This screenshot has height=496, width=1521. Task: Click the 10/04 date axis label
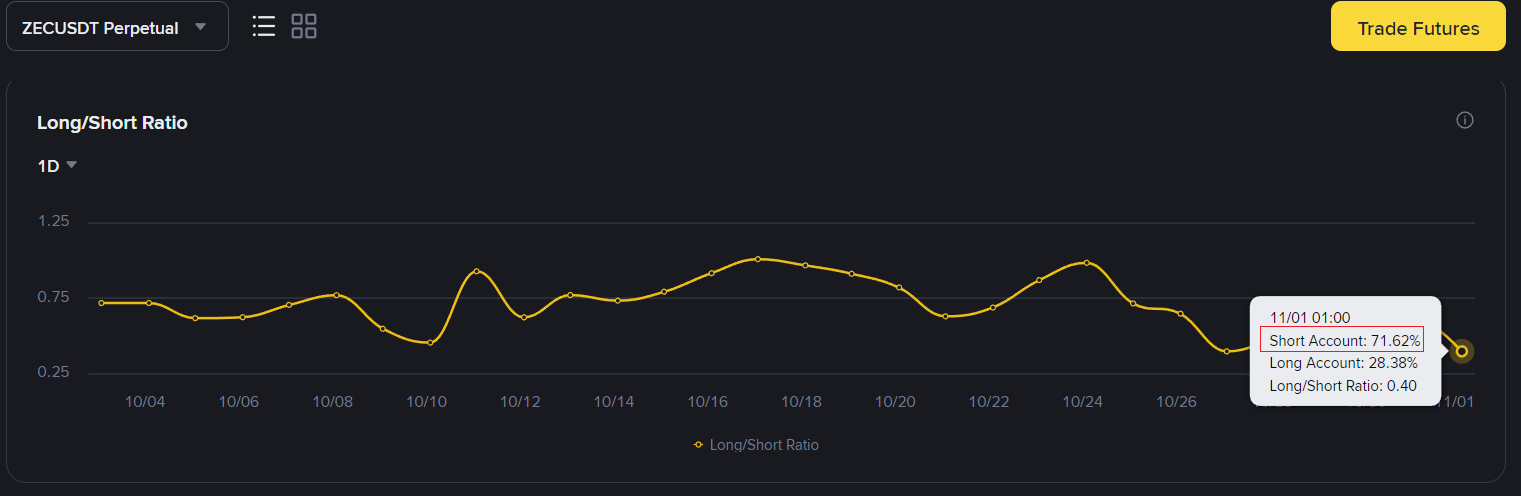click(x=145, y=402)
